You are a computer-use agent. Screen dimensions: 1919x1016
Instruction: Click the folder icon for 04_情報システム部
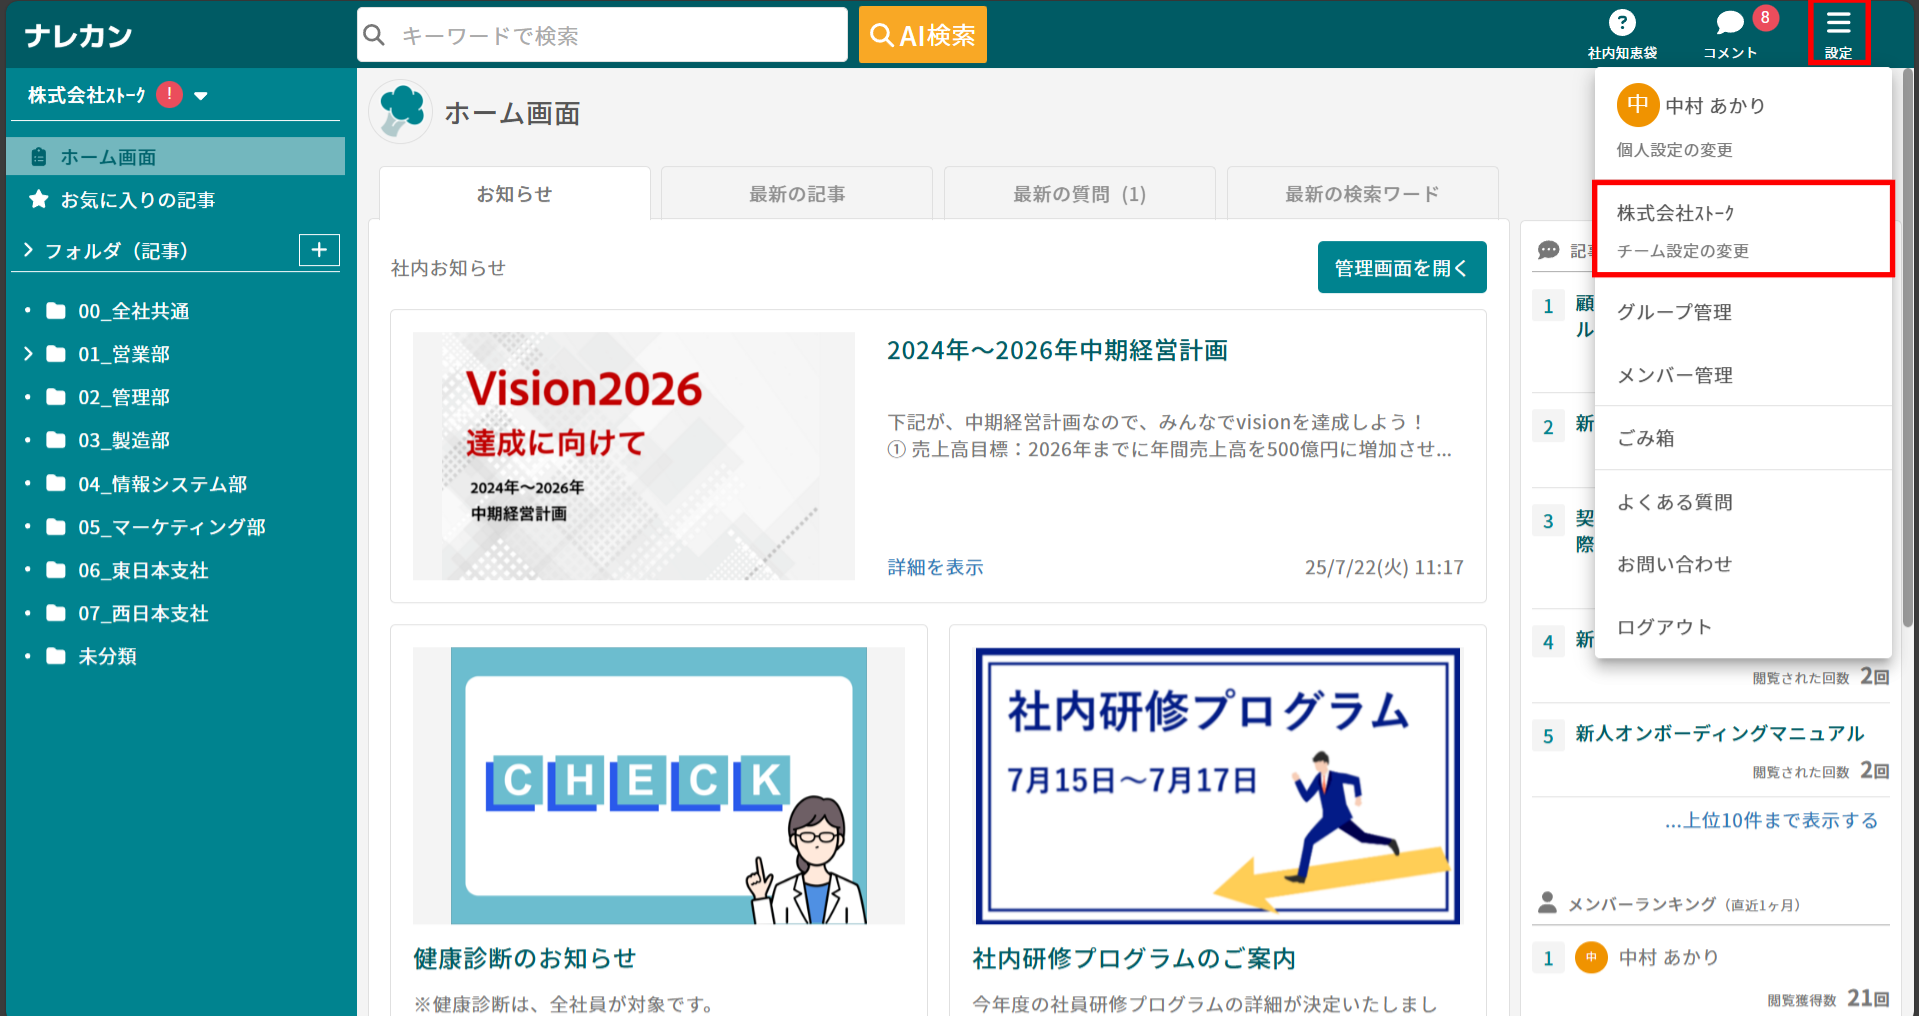(56, 484)
